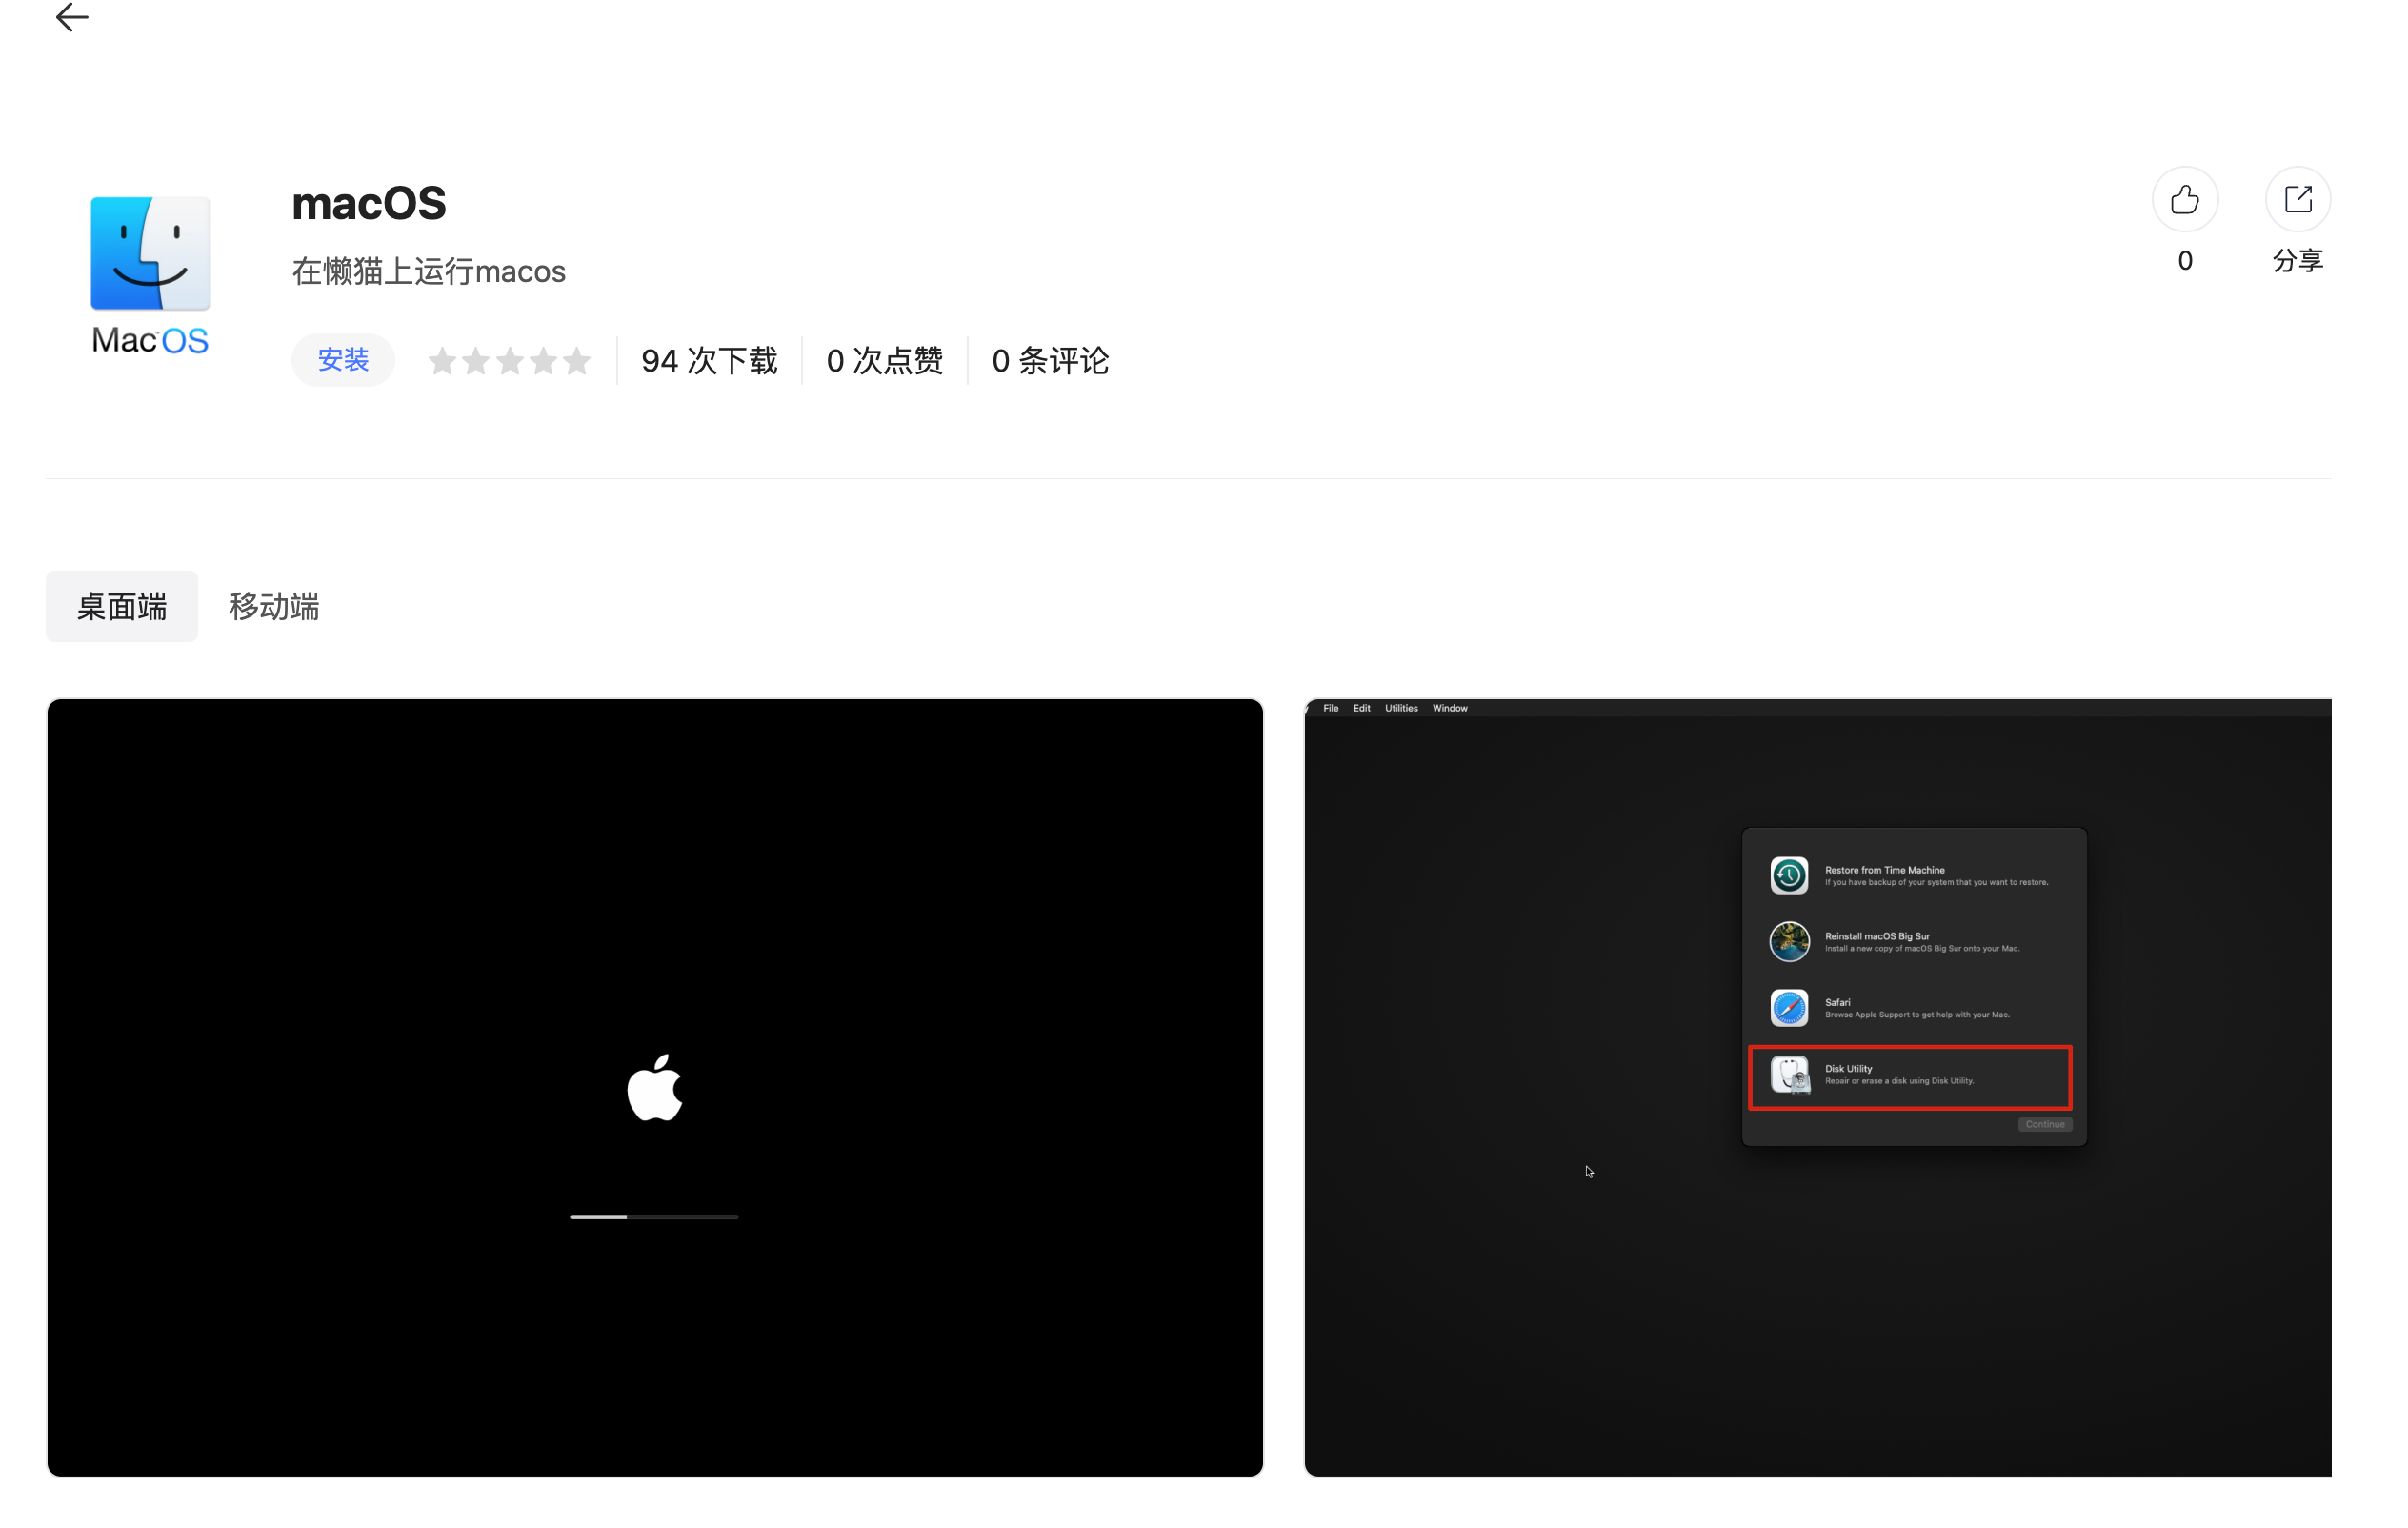Select the Restore from Time Machine icon
The width and height of the screenshot is (2408, 1528).
pyautogui.click(x=1789, y=875)
